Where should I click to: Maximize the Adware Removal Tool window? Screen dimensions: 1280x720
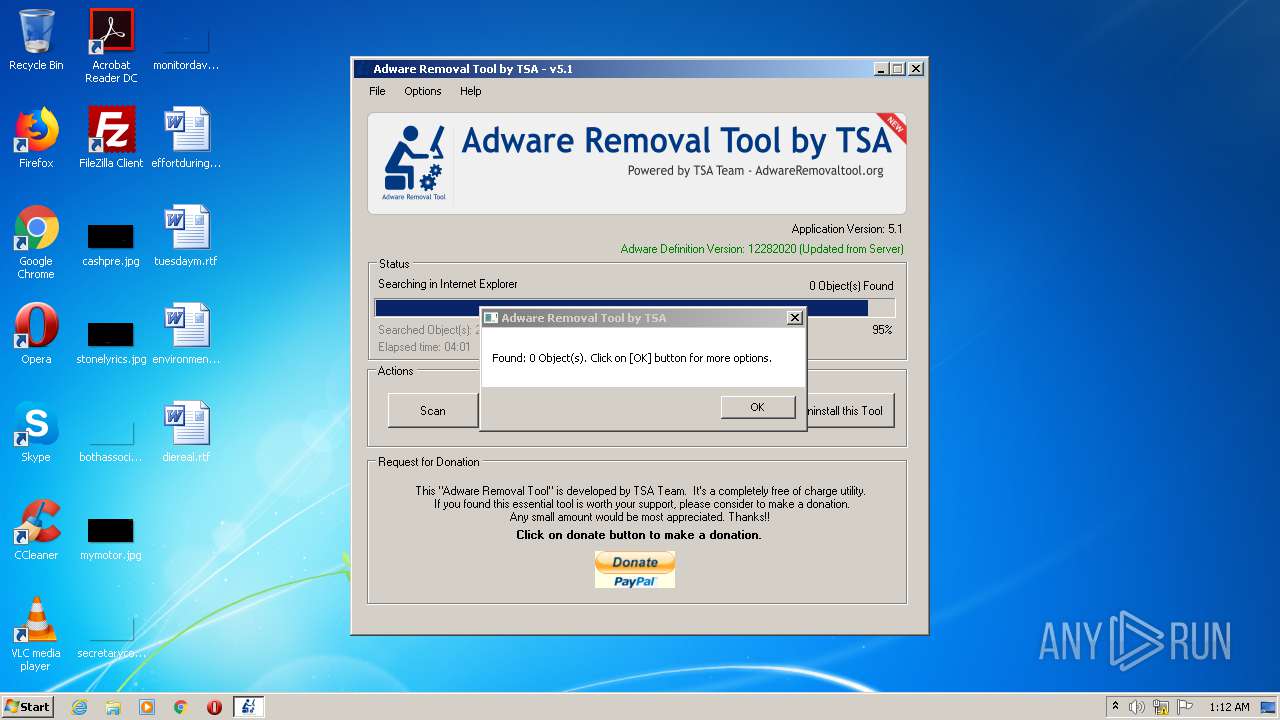[x=897, y=69]
